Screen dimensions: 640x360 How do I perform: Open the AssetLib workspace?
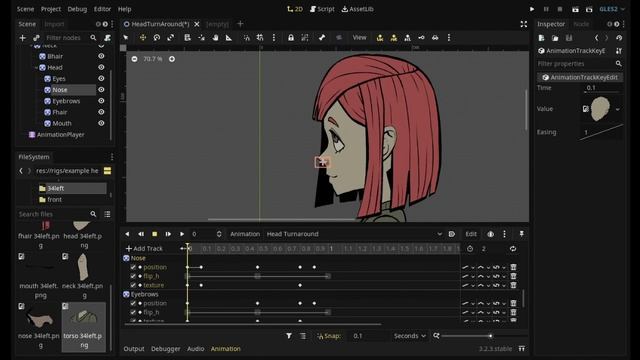click(x=357, y=9)
